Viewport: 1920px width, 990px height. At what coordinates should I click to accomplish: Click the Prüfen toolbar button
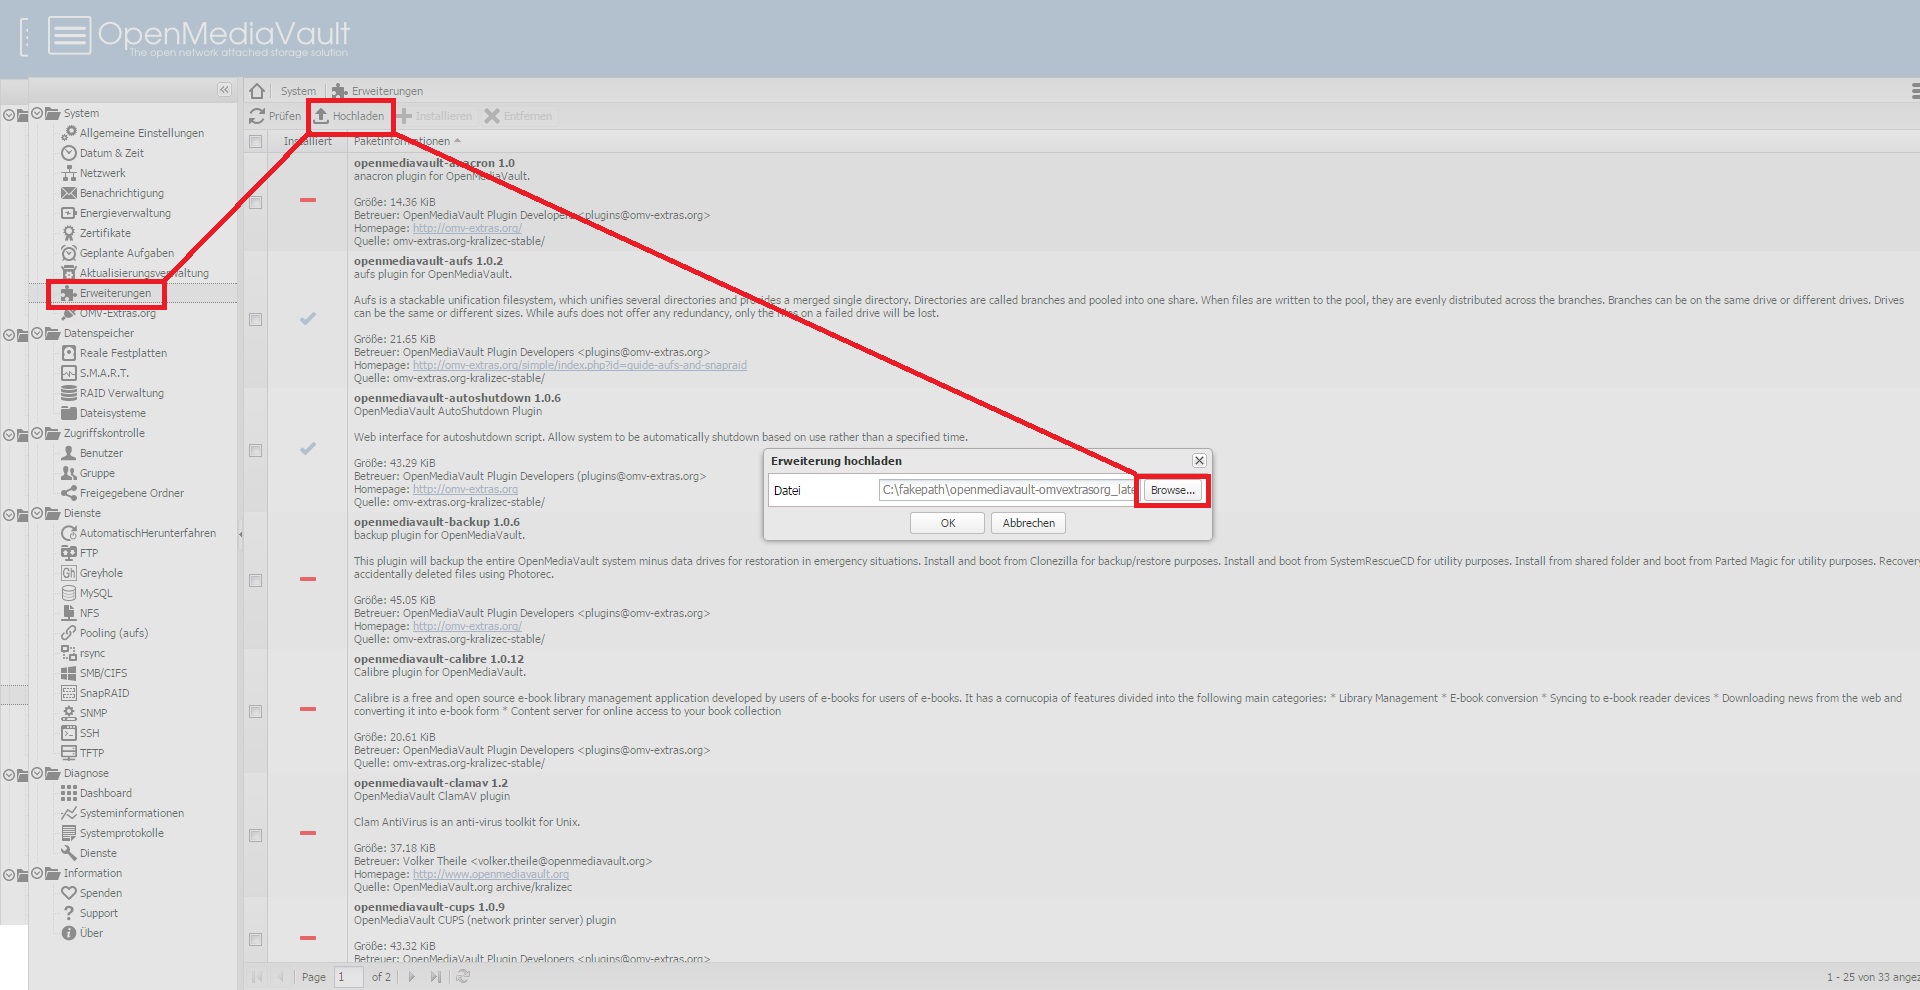[275, 116]
